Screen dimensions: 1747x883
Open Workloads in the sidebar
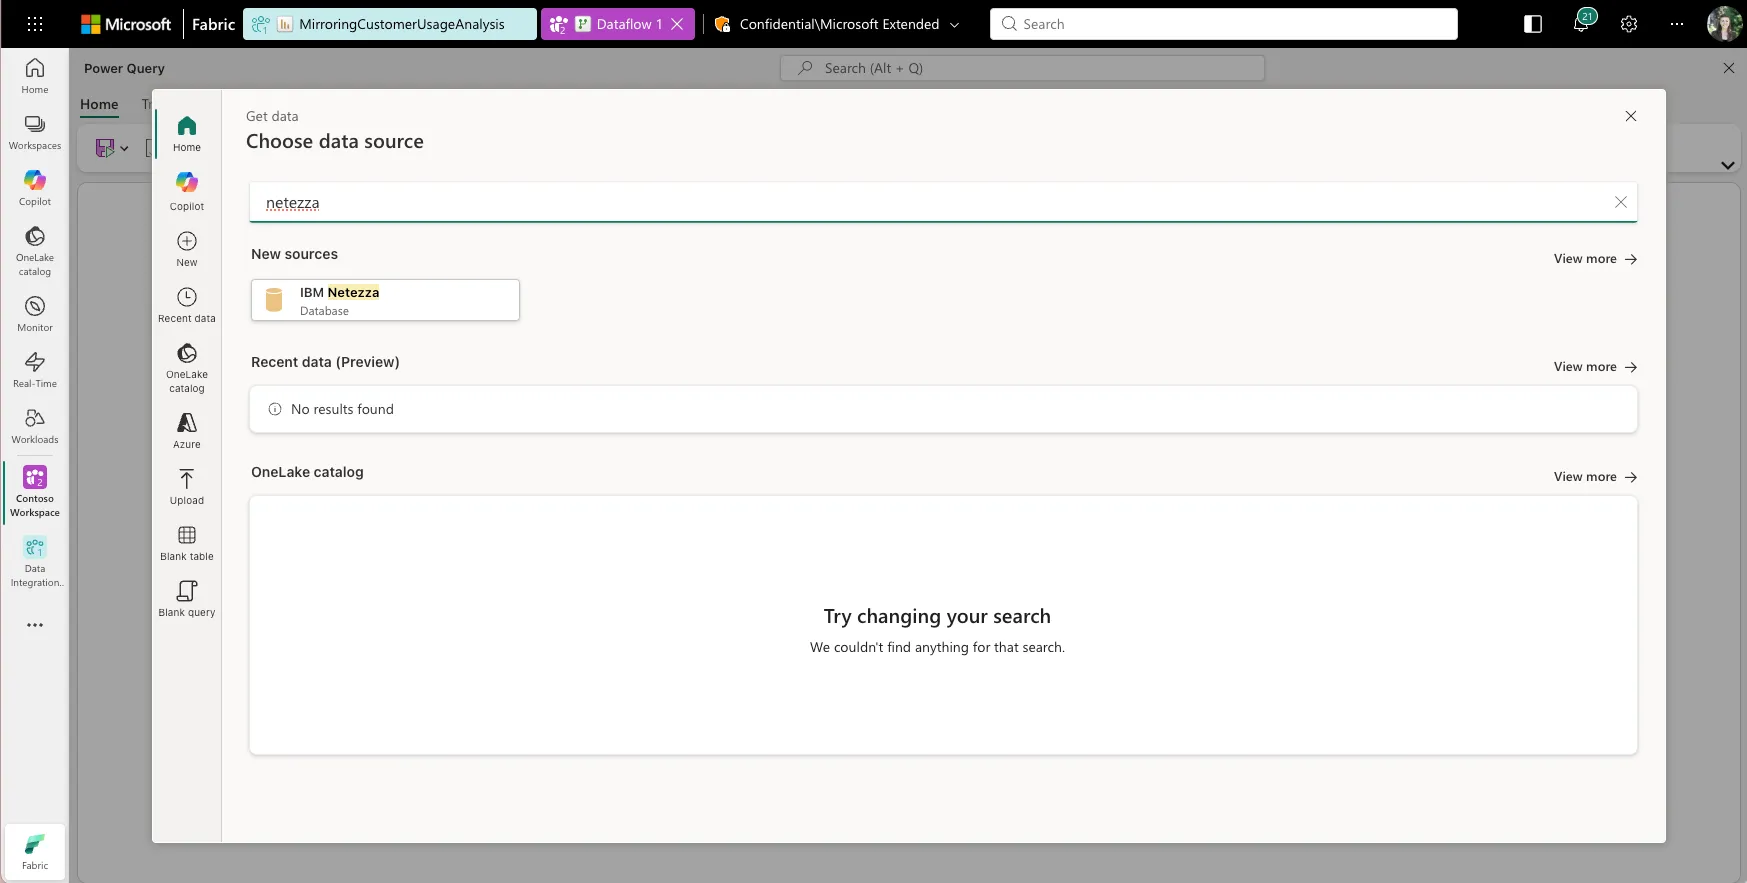[x=35, y=425]
